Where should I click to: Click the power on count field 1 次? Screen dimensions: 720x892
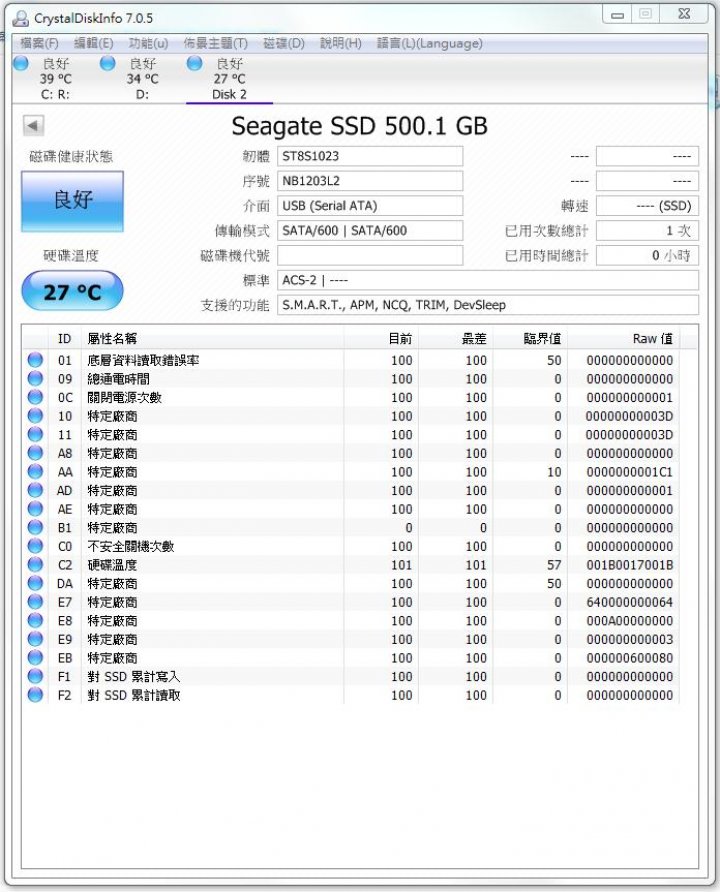647,230
